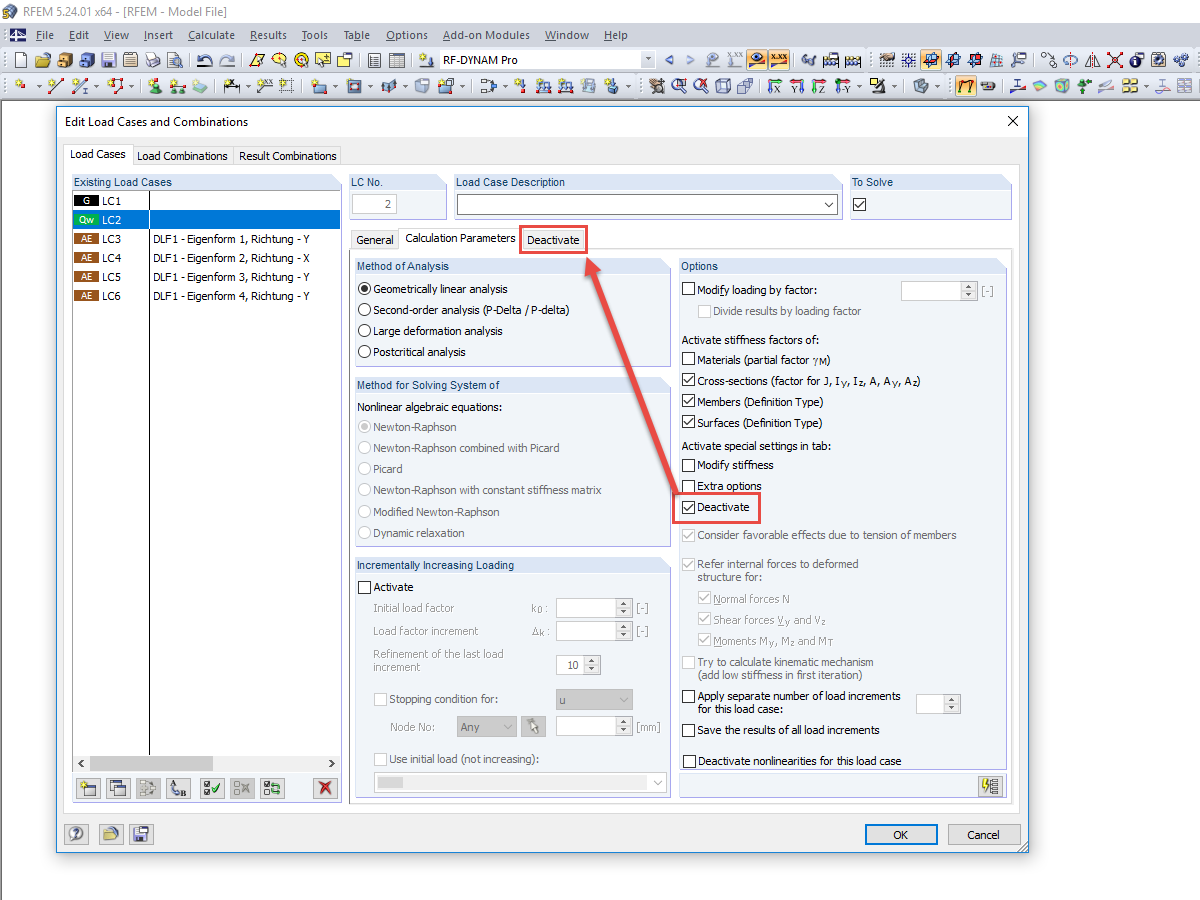Click the Open folder icon in main toolbar
This screenshot has width=1200, height=900.
pos(43,60)
